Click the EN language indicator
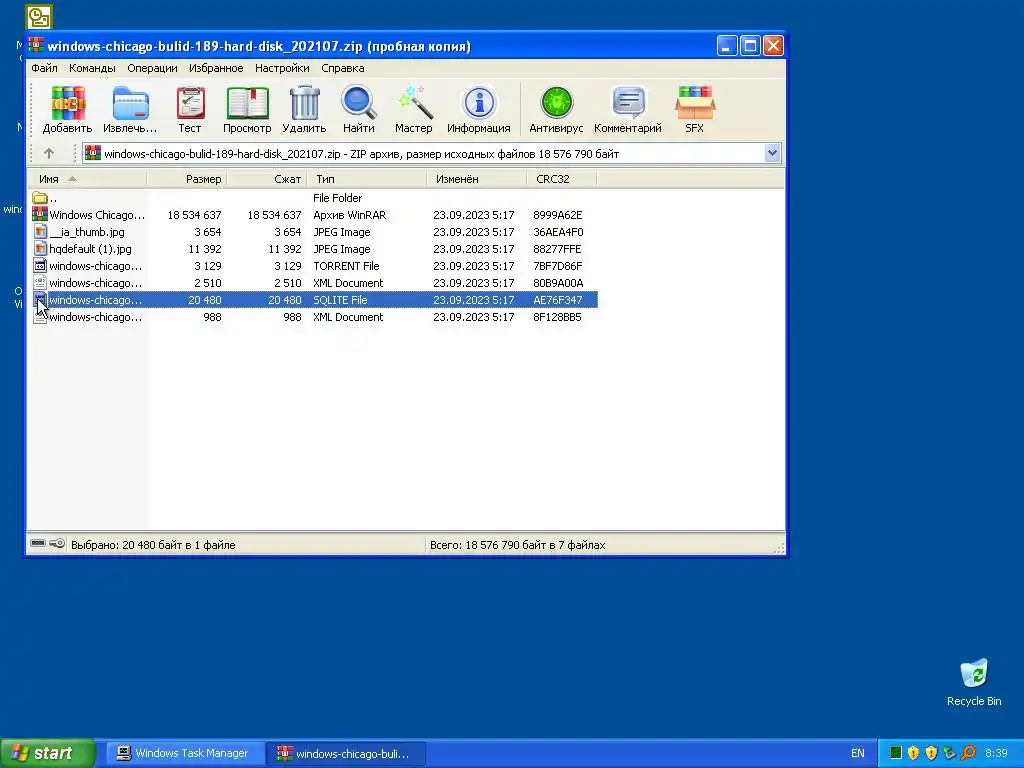Screen dimensions: 1024x768 point(857,753)
